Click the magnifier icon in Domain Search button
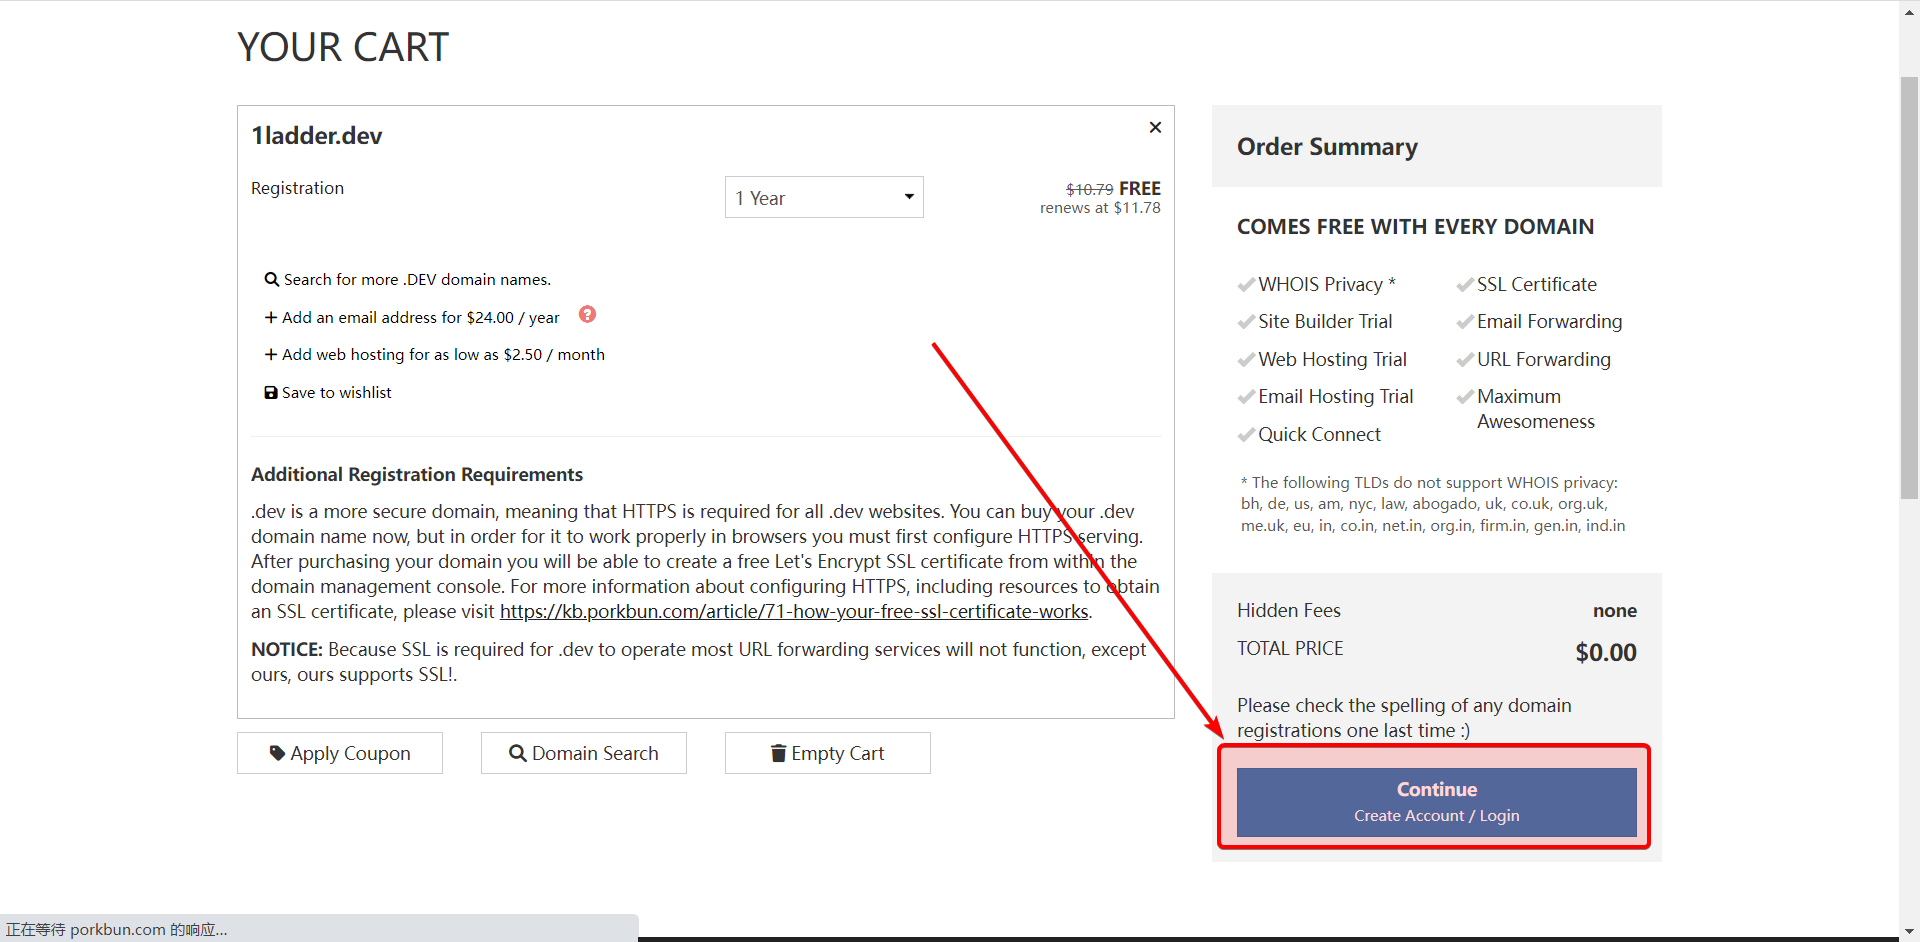 (516, 753)
